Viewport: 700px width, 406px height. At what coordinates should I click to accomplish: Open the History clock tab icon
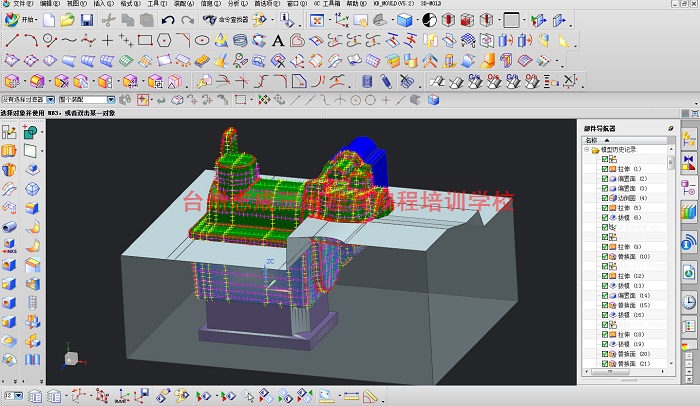pyautogui.click(x=689, y=302)
